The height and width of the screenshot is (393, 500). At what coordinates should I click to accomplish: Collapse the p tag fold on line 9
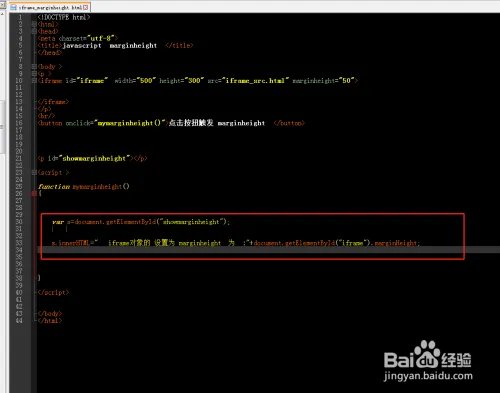click(x=34, y=74)
